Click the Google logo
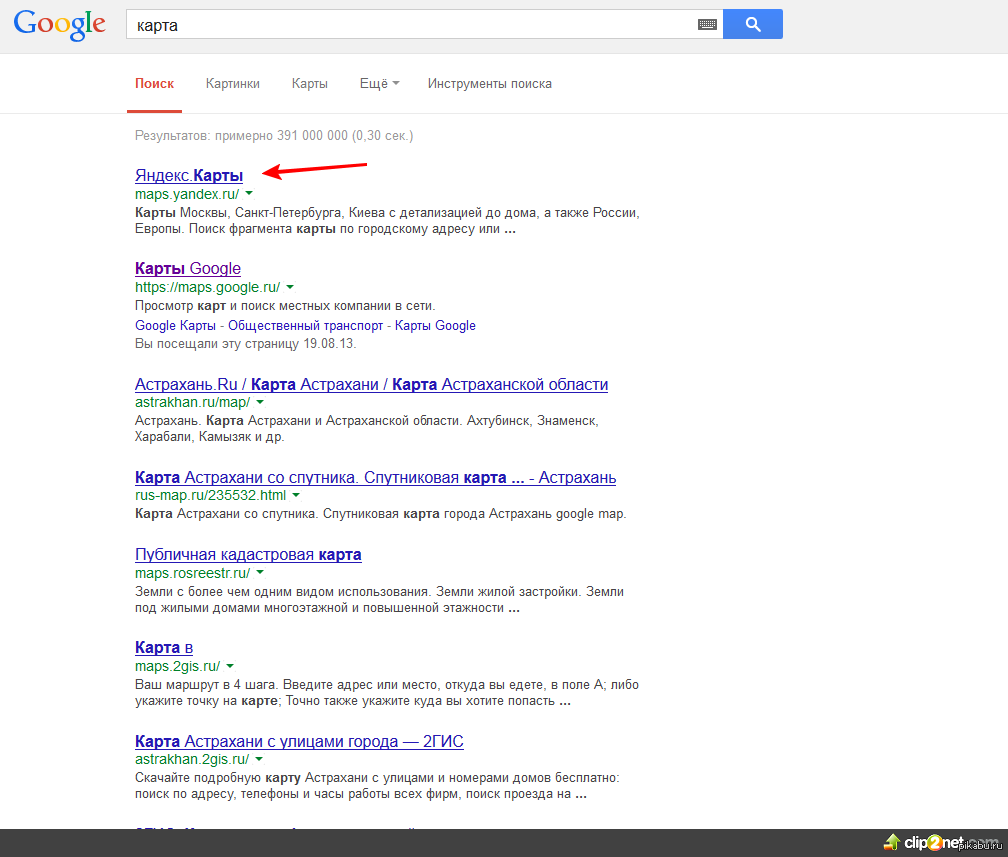 (x=59, y=24)
